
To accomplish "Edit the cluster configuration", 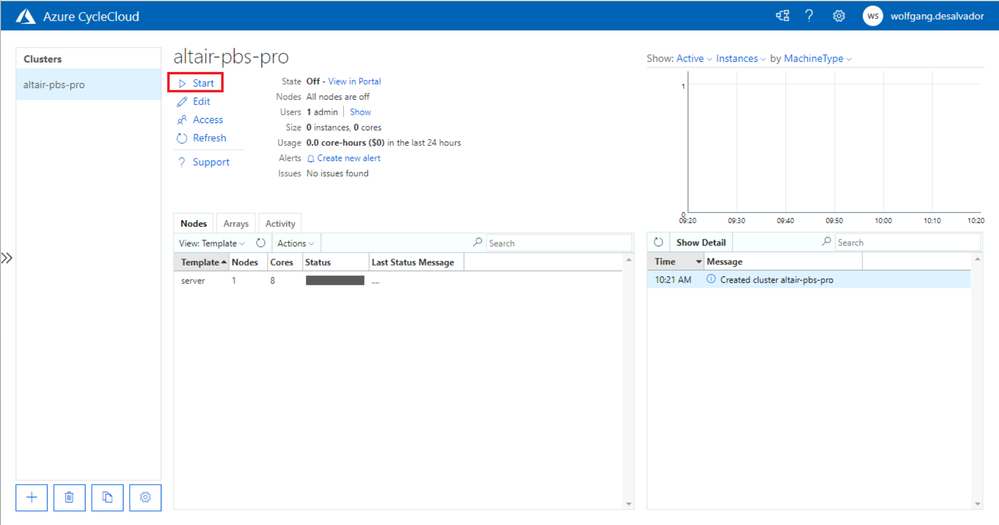I will [201, 101].
